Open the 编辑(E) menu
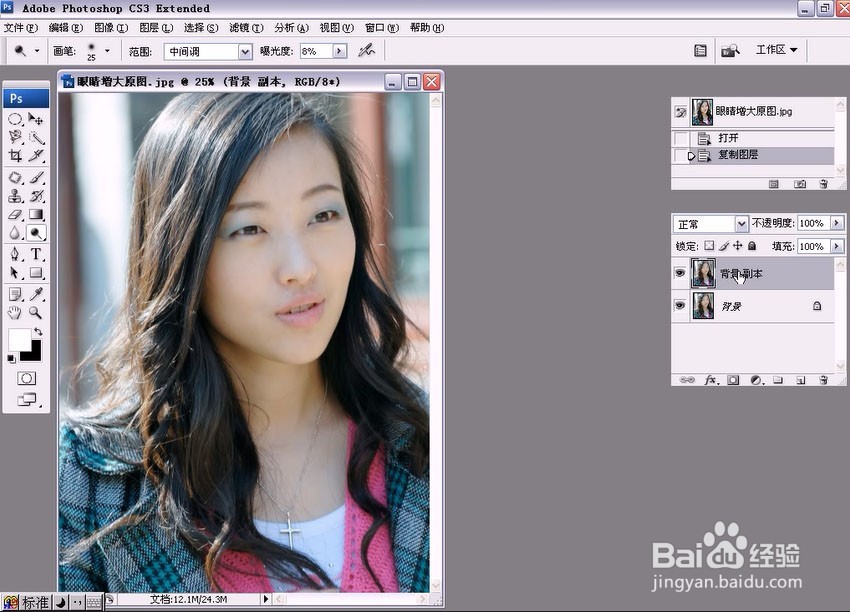Screen dimensions: 850x612 [66, 28]
